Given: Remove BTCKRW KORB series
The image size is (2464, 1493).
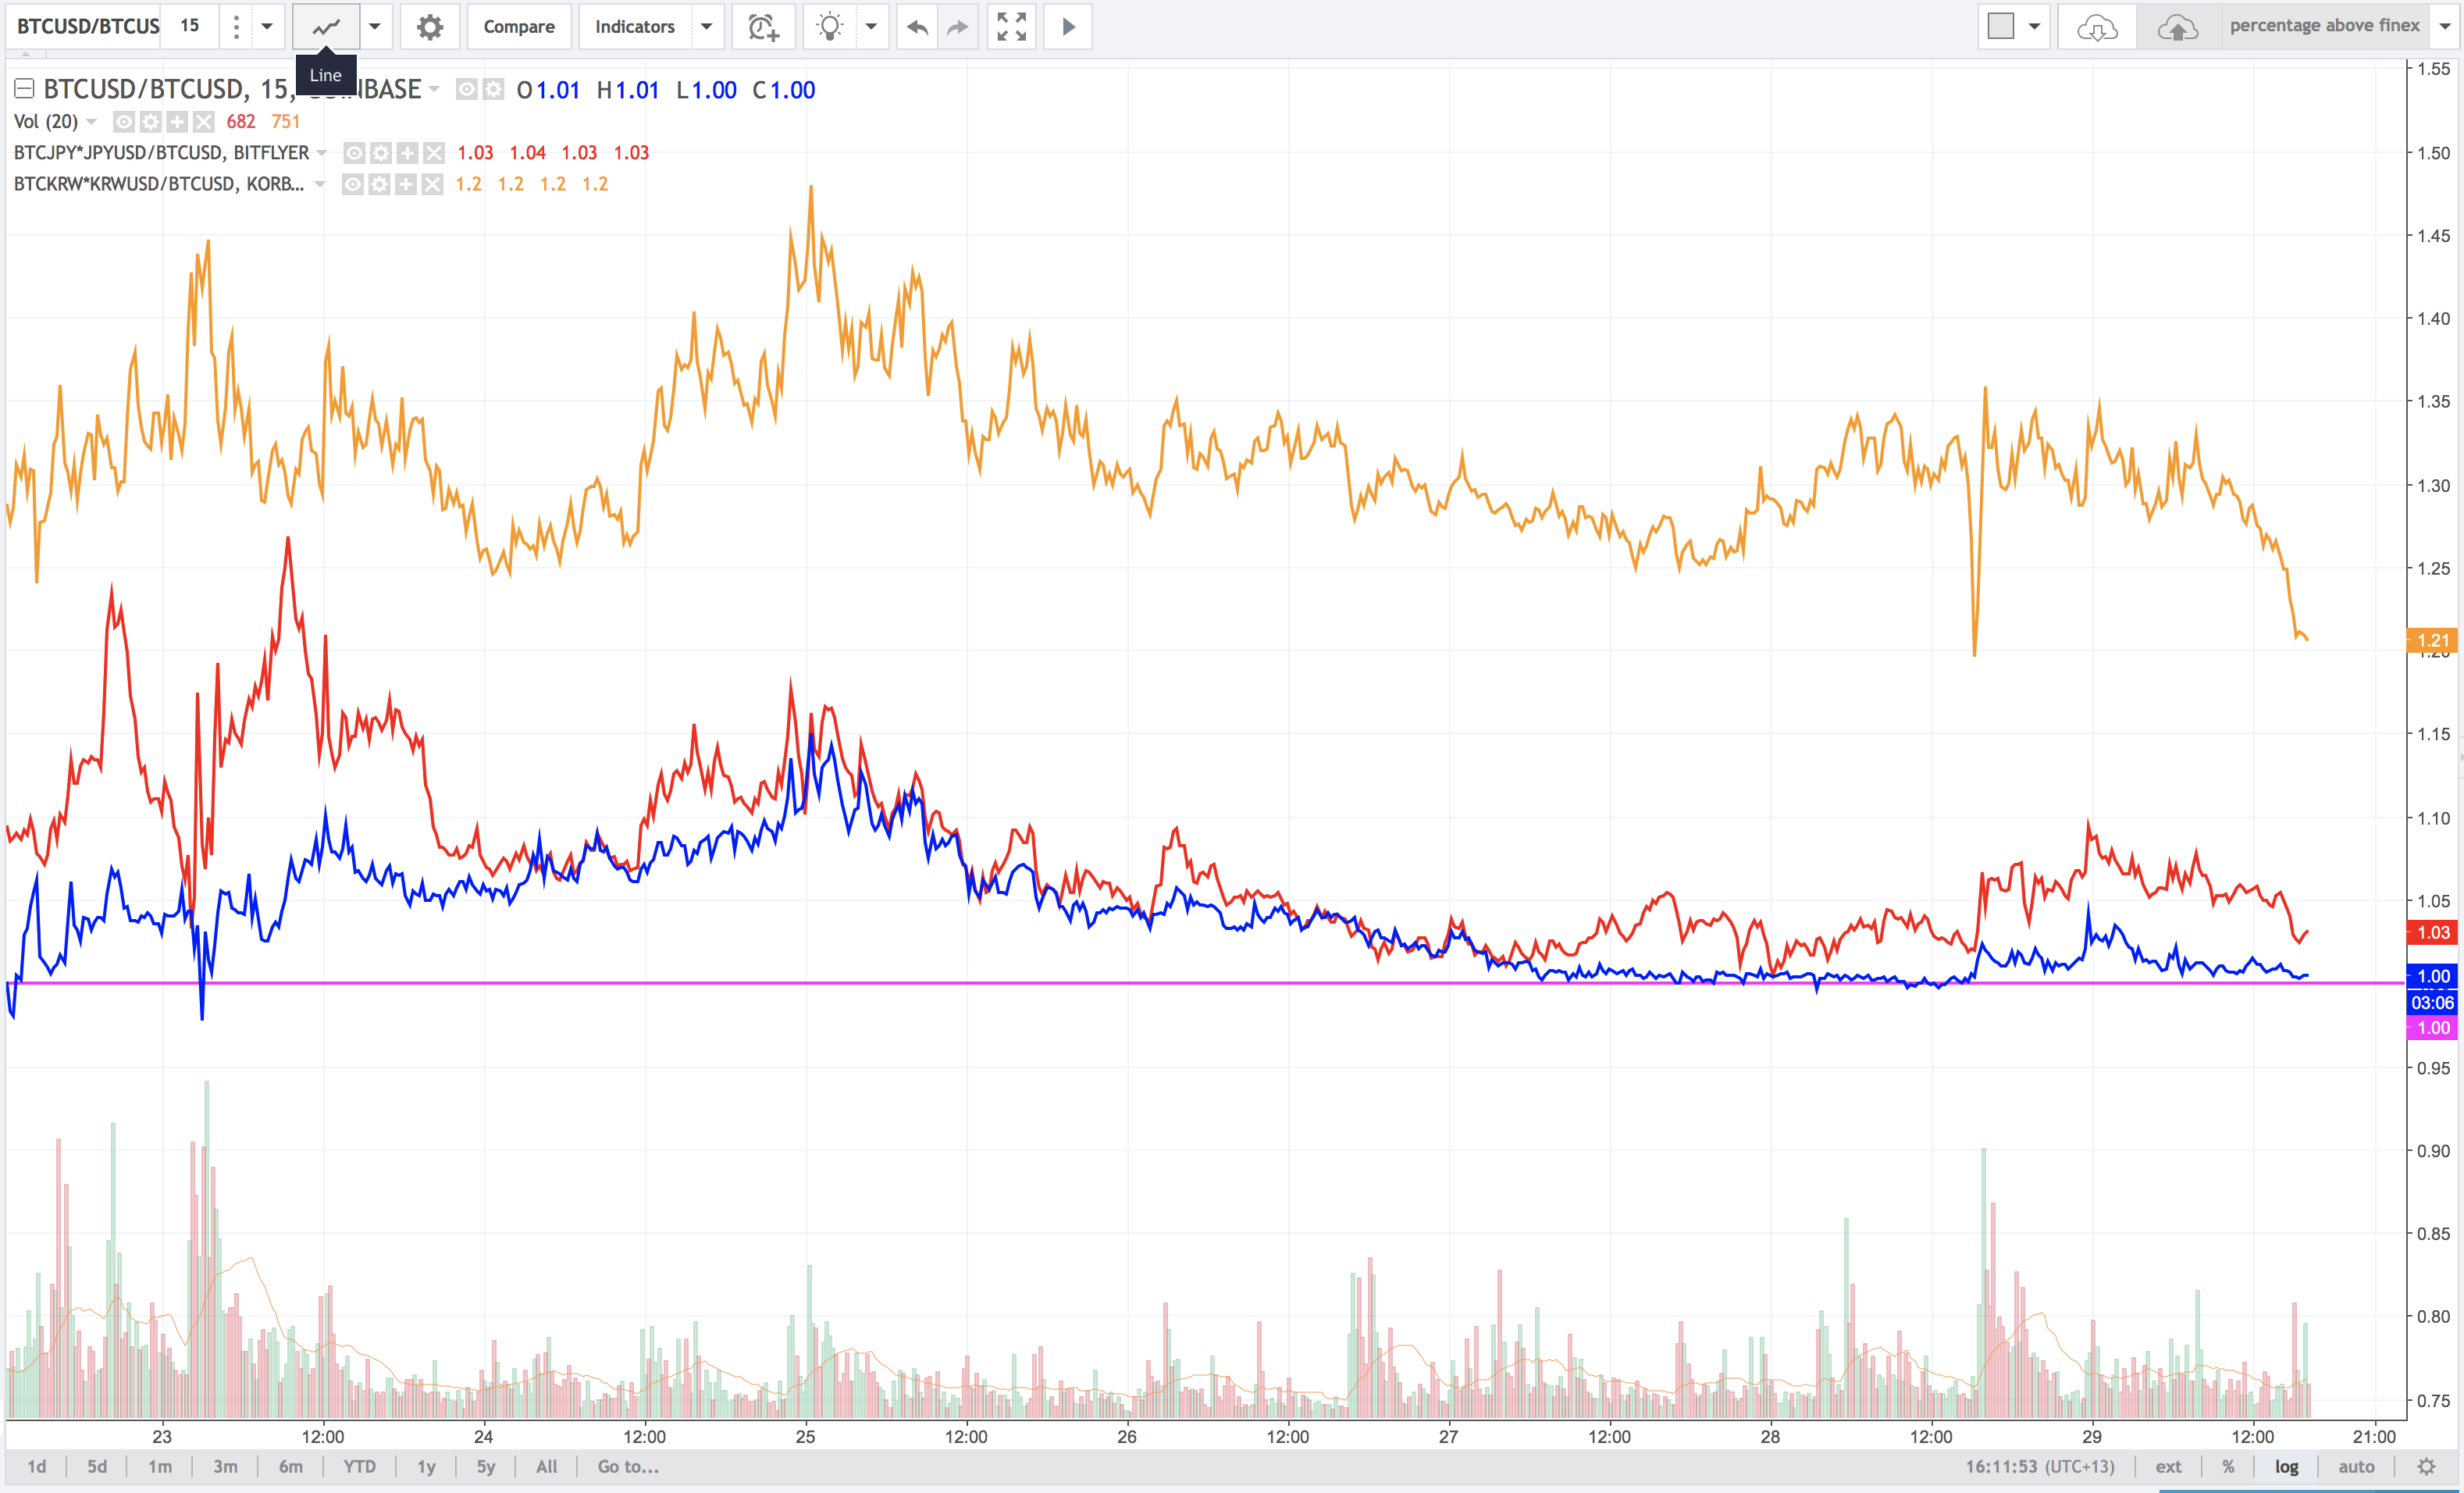Looking at the screenshot, I should tap(432, 184).
